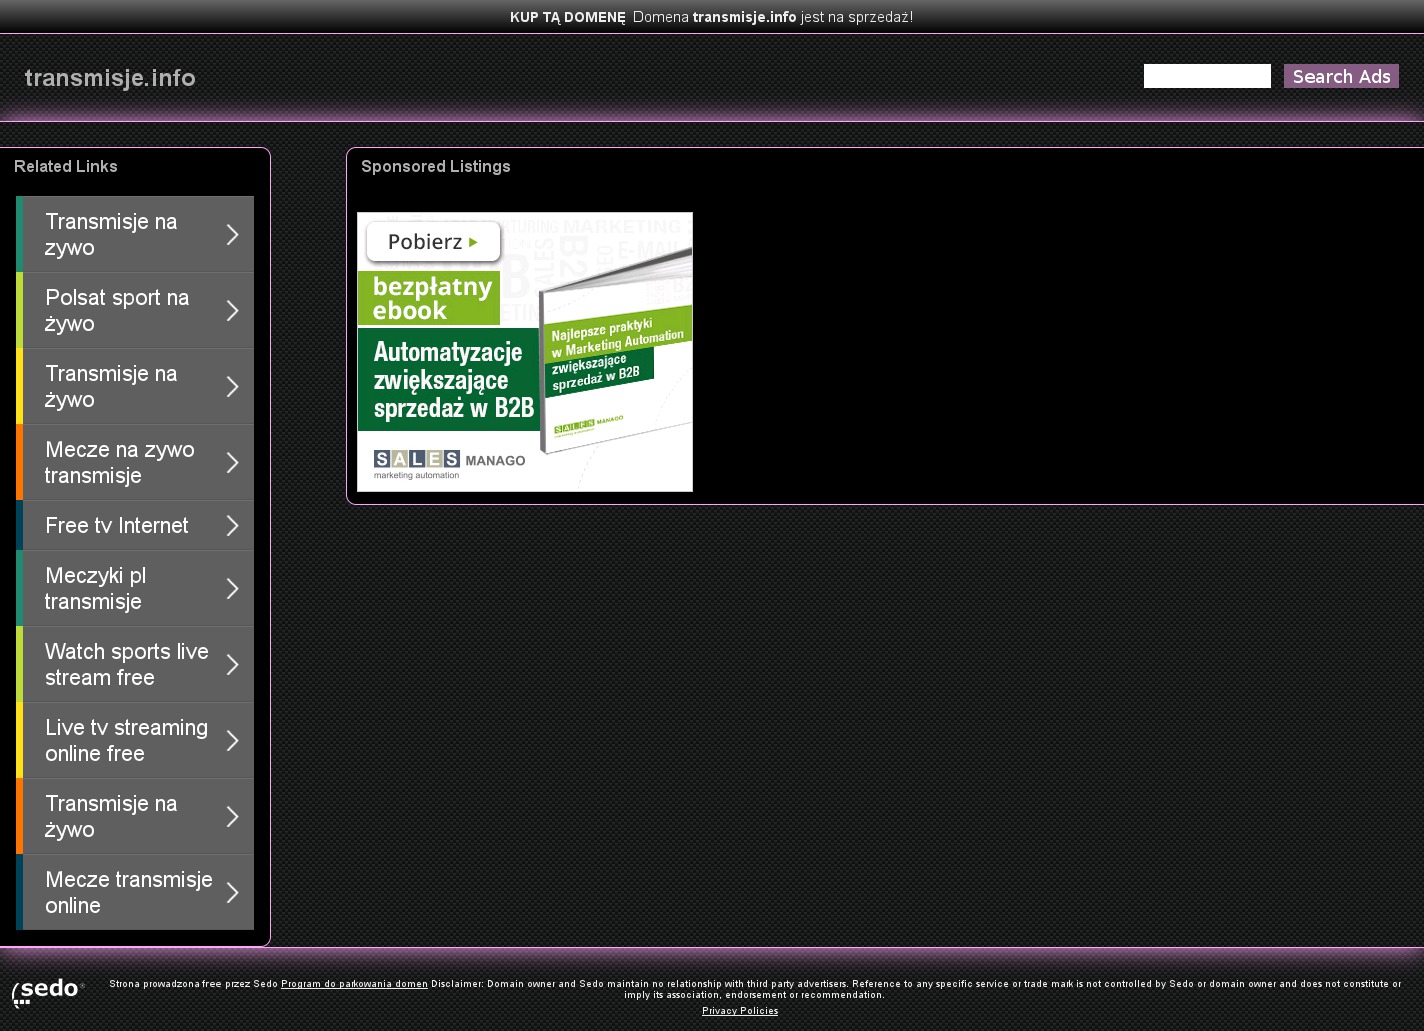Click the SALESmanago logo in the ad
The width and height of the screenshot is (1424, 1031).
point(449,463)
